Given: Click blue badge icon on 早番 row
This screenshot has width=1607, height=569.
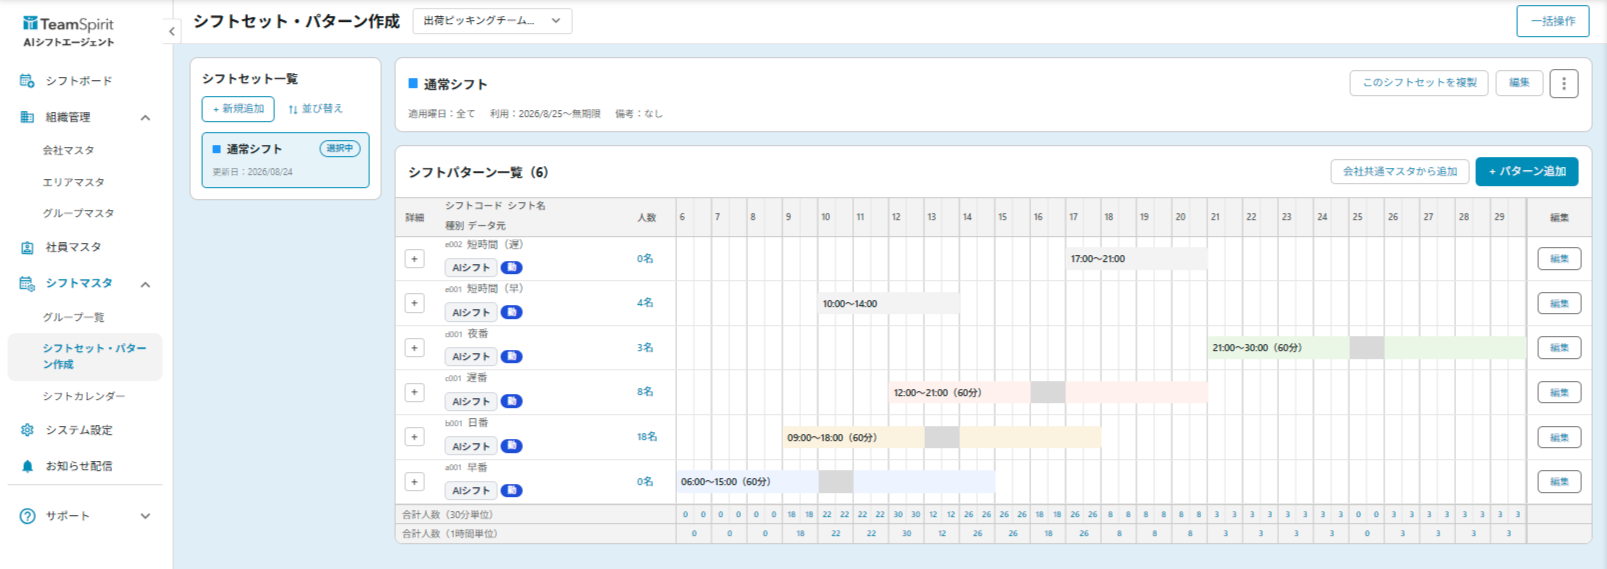Looking at the screenshot, I should coord(511,490).
